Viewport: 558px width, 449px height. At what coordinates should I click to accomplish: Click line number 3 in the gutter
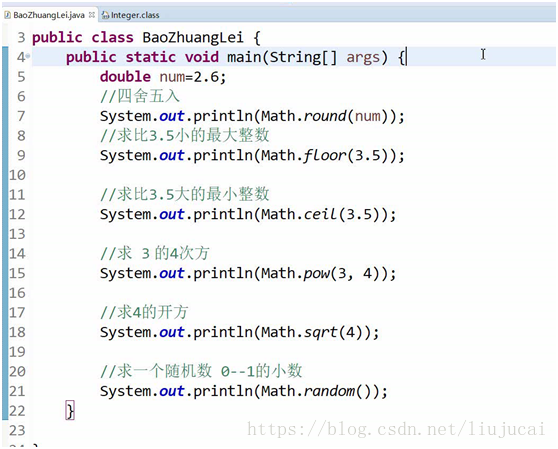point(21,38)
